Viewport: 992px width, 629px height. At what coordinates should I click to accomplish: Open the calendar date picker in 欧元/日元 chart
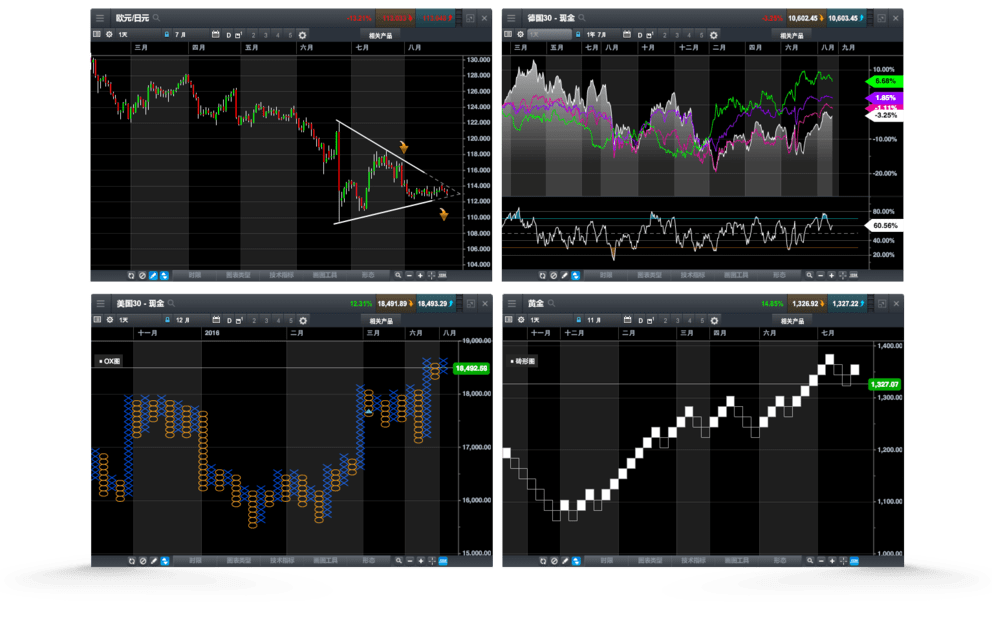click(216, 35)
